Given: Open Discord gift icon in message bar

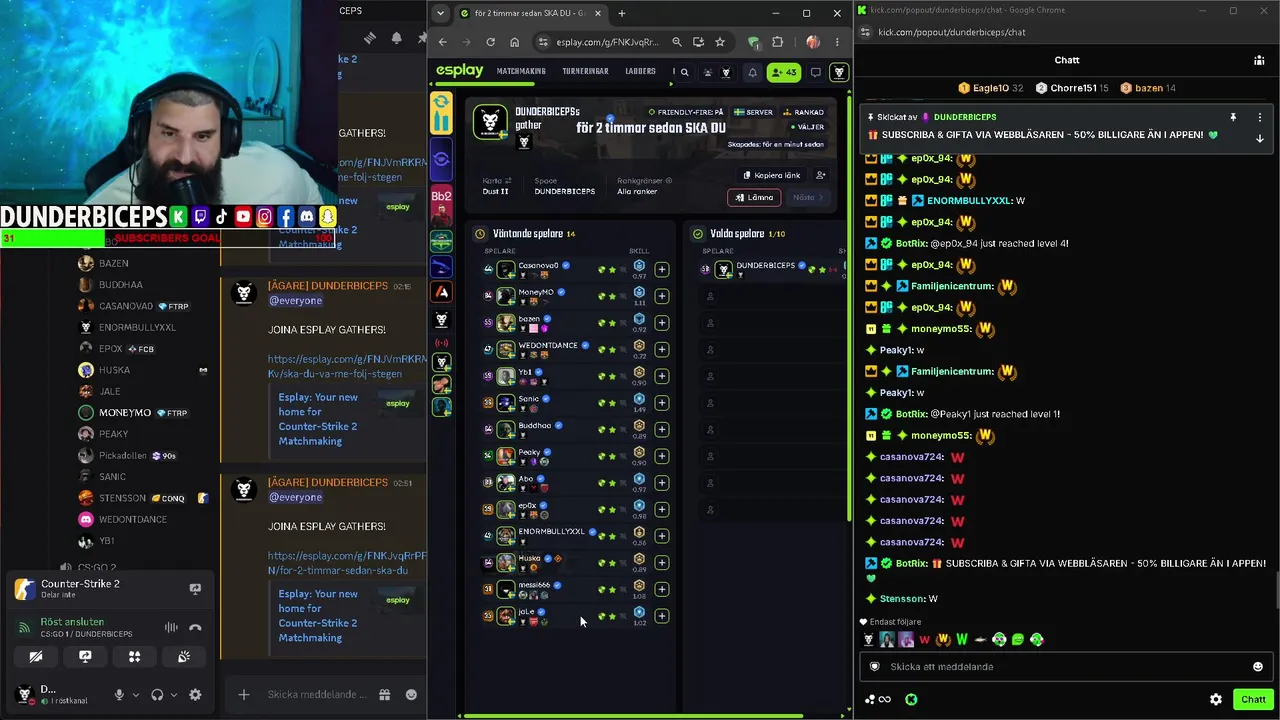Looking at the screenshot, I should pyautogui.click(x=384, y=695).
